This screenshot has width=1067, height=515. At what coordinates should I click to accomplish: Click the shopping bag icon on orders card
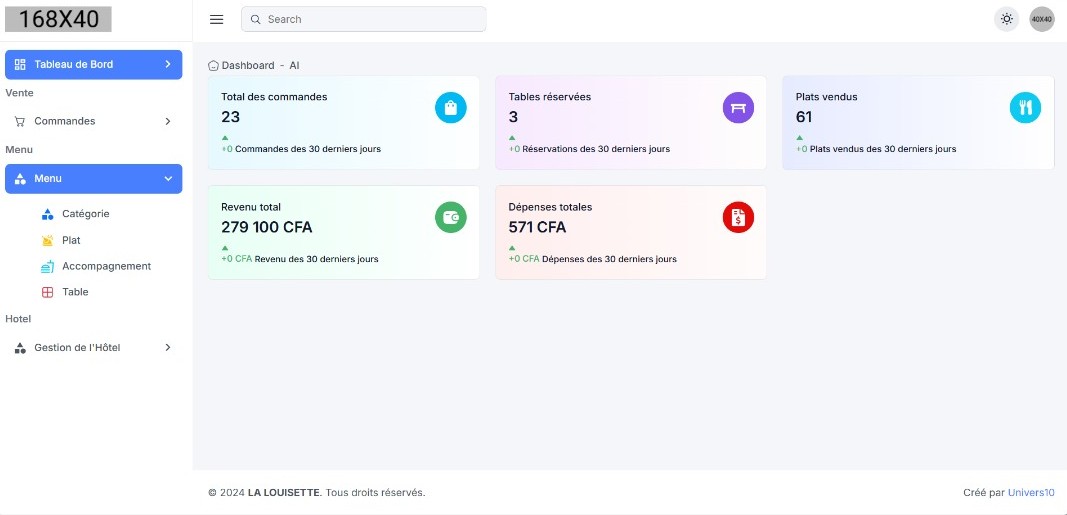[450, 107]
